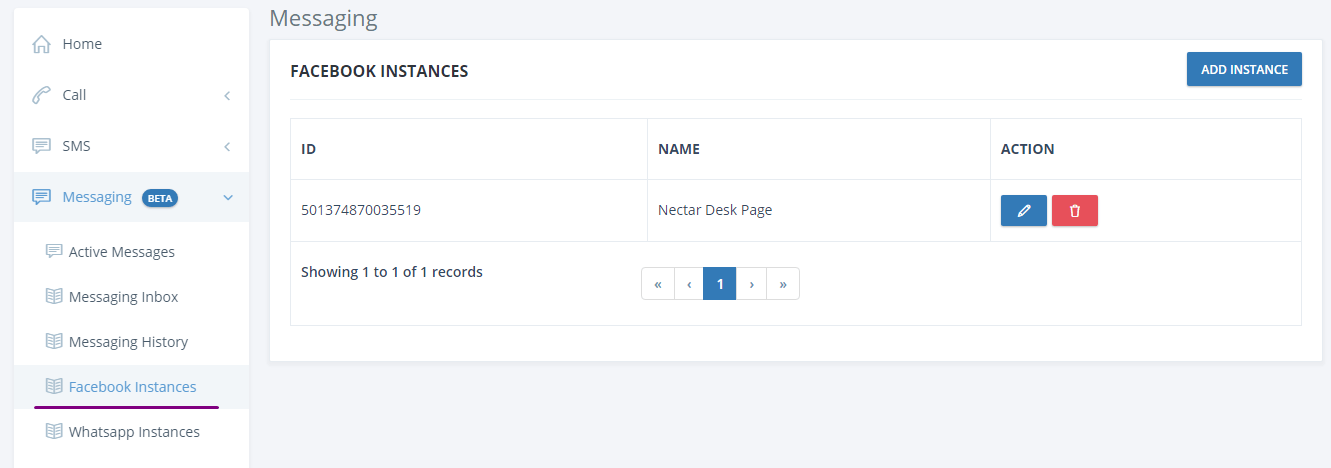Click the Messaging Inbox book icon
Image resolution: width=1331 pixels, height=468 pixels.
pyautogui.click(x=54, y=296)
